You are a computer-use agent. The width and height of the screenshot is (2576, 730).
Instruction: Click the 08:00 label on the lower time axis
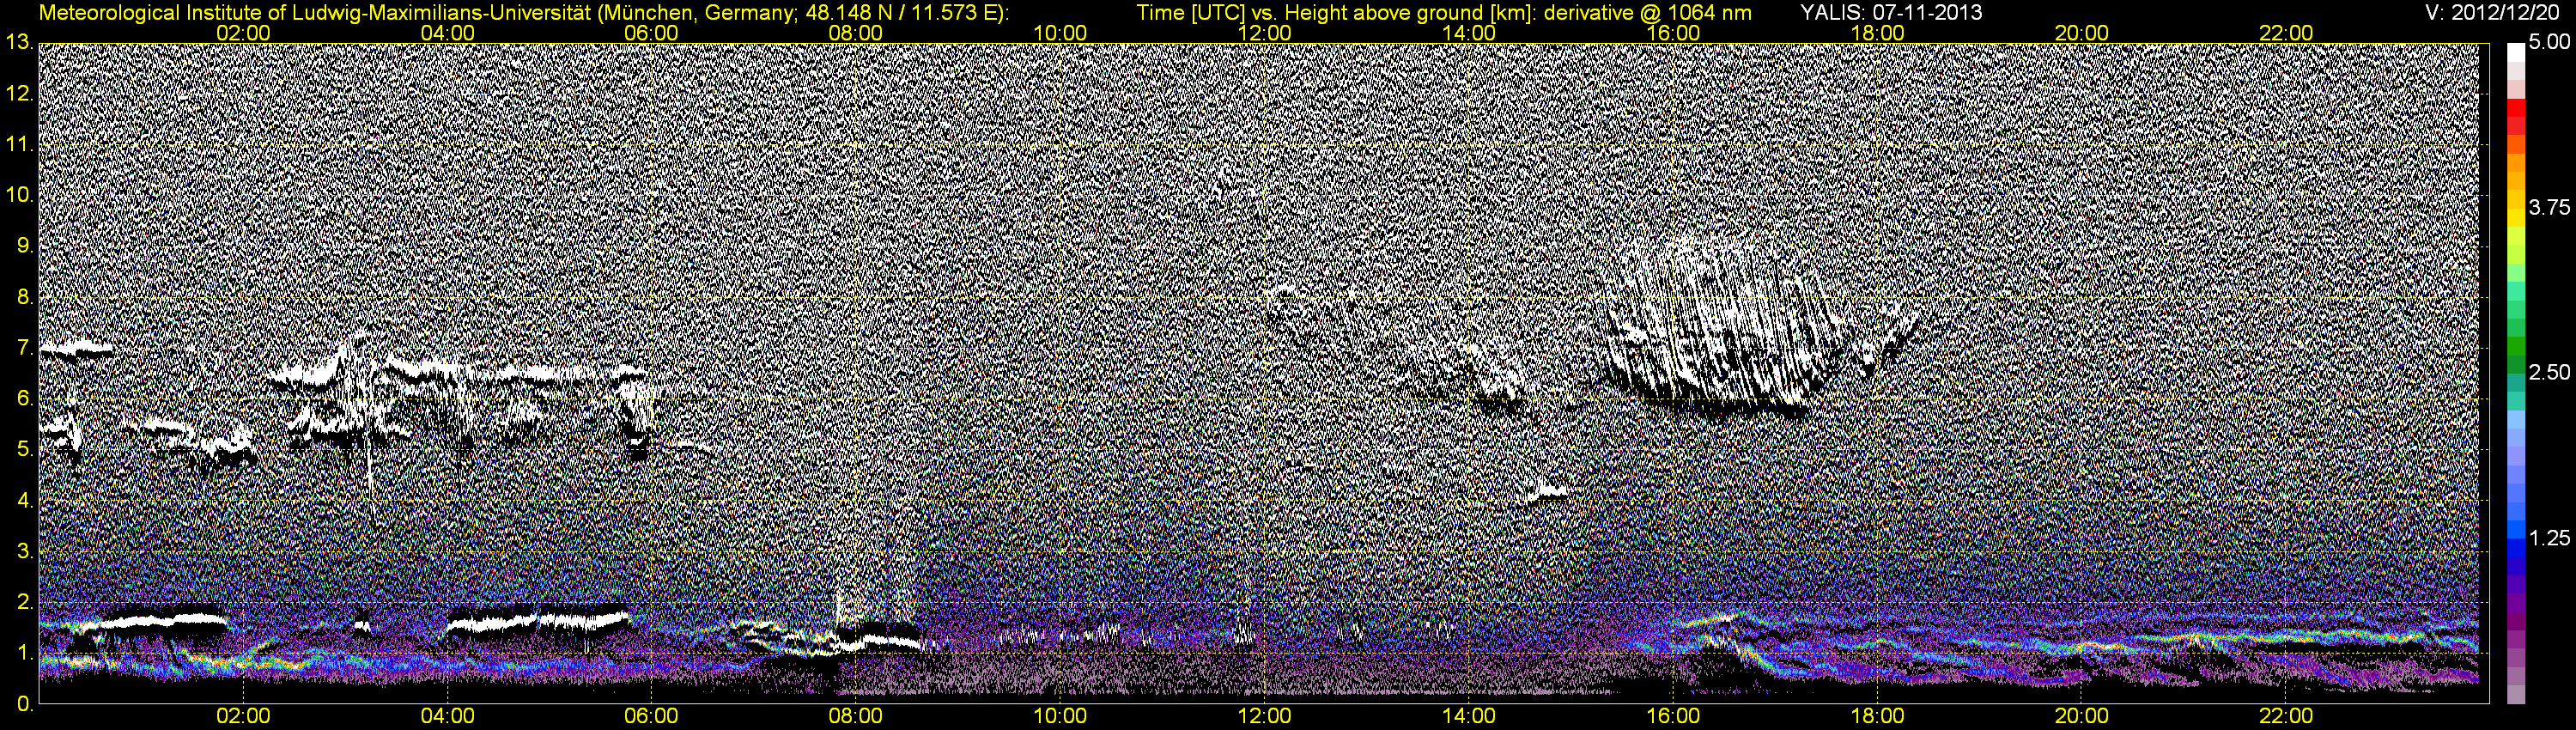[856, 716]
